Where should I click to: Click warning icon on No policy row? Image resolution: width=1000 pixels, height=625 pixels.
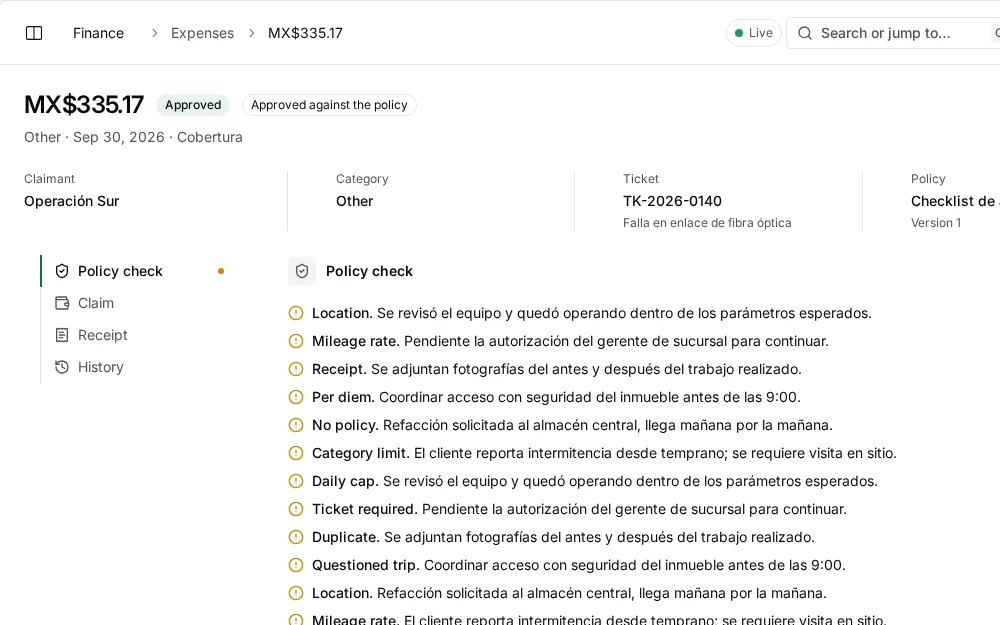296,425
